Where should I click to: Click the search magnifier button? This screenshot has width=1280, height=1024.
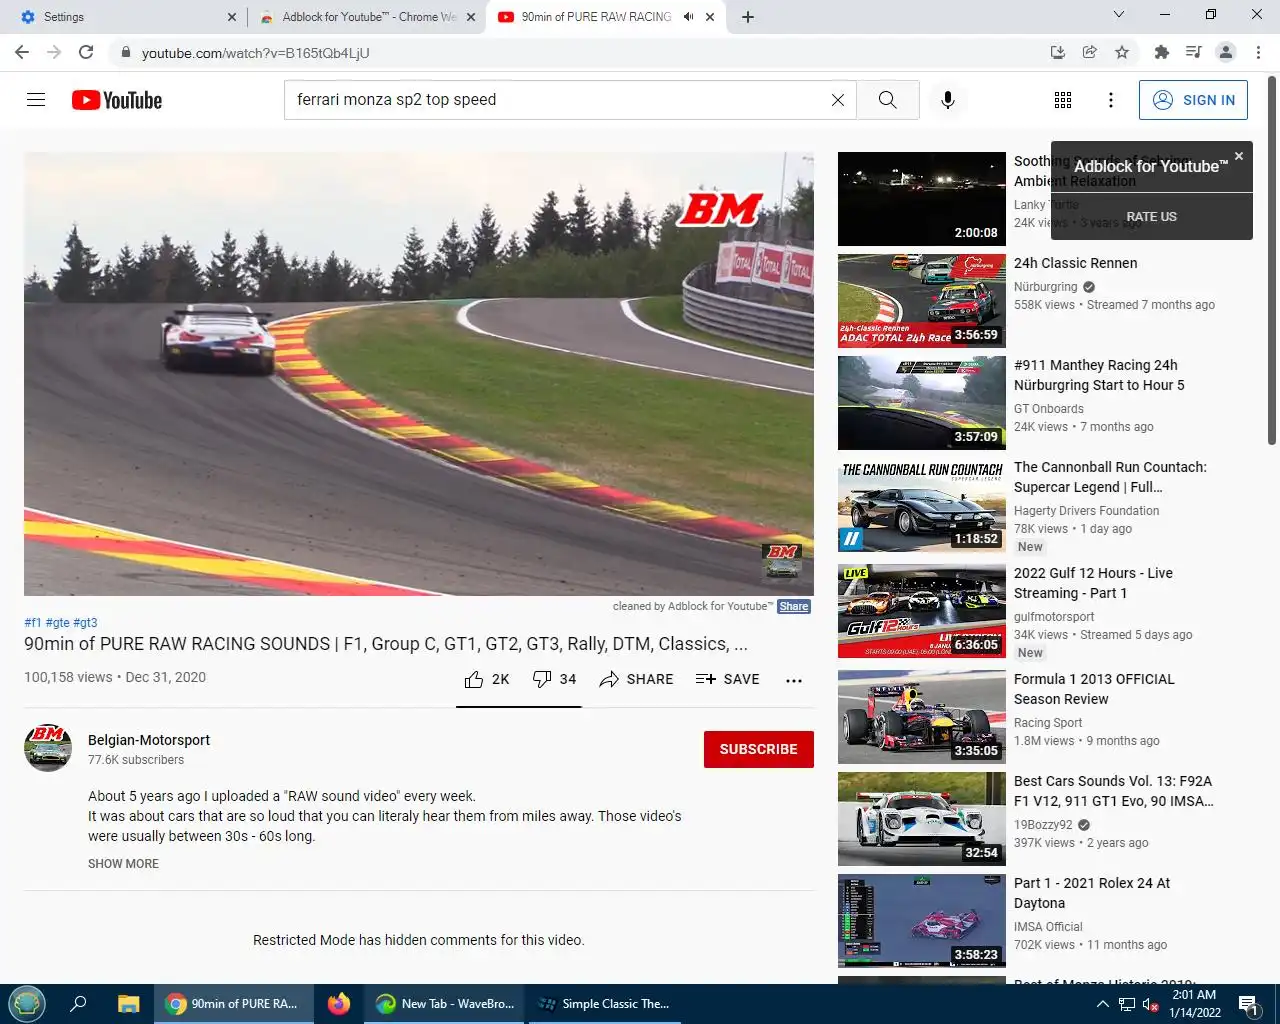coord(887,100)
